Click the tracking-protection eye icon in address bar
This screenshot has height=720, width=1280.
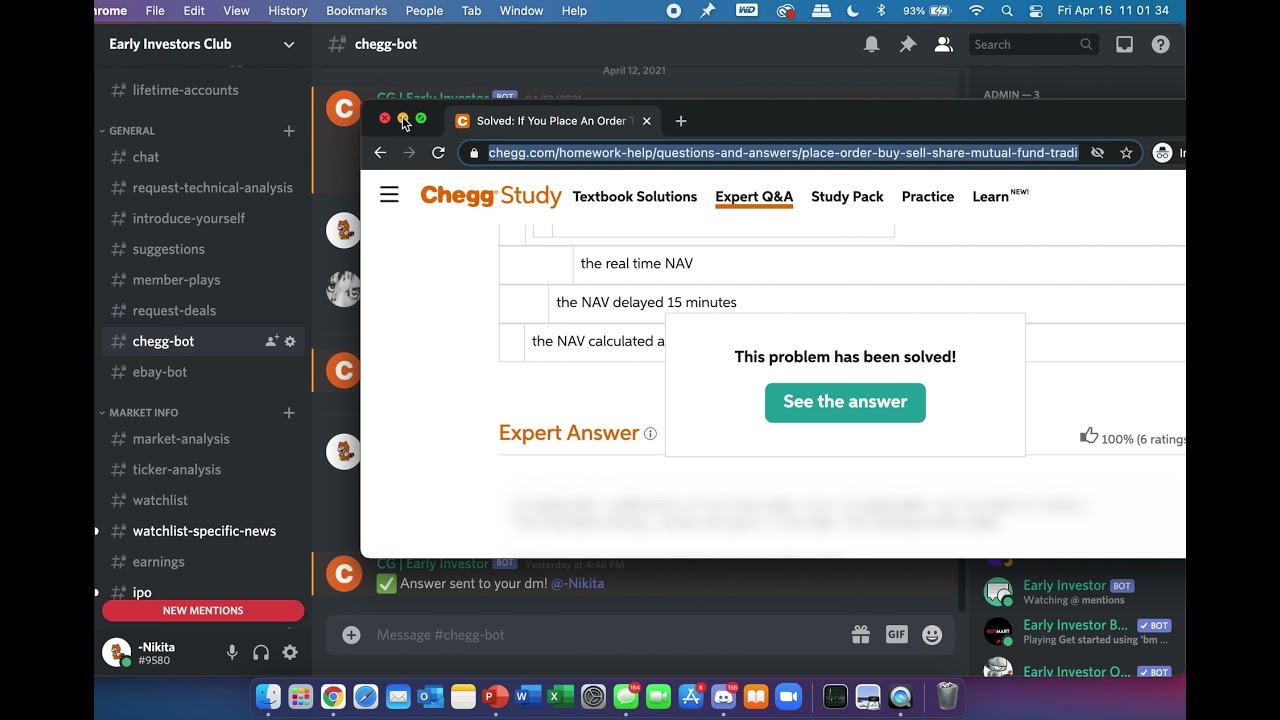1097,153
